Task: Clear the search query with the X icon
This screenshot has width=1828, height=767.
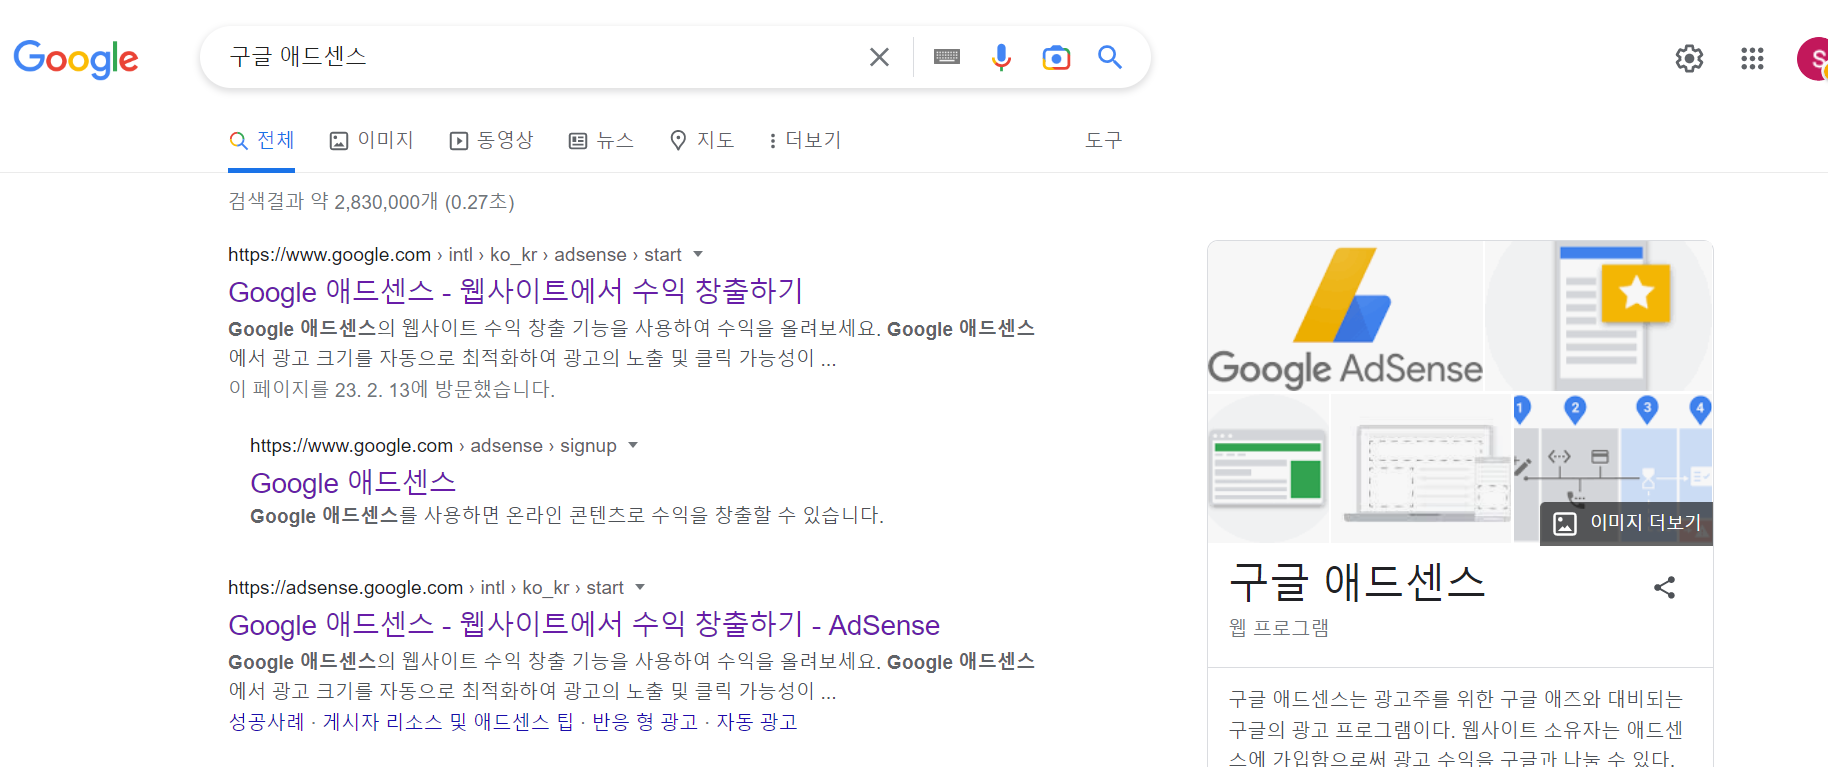Action: (879, 57)
